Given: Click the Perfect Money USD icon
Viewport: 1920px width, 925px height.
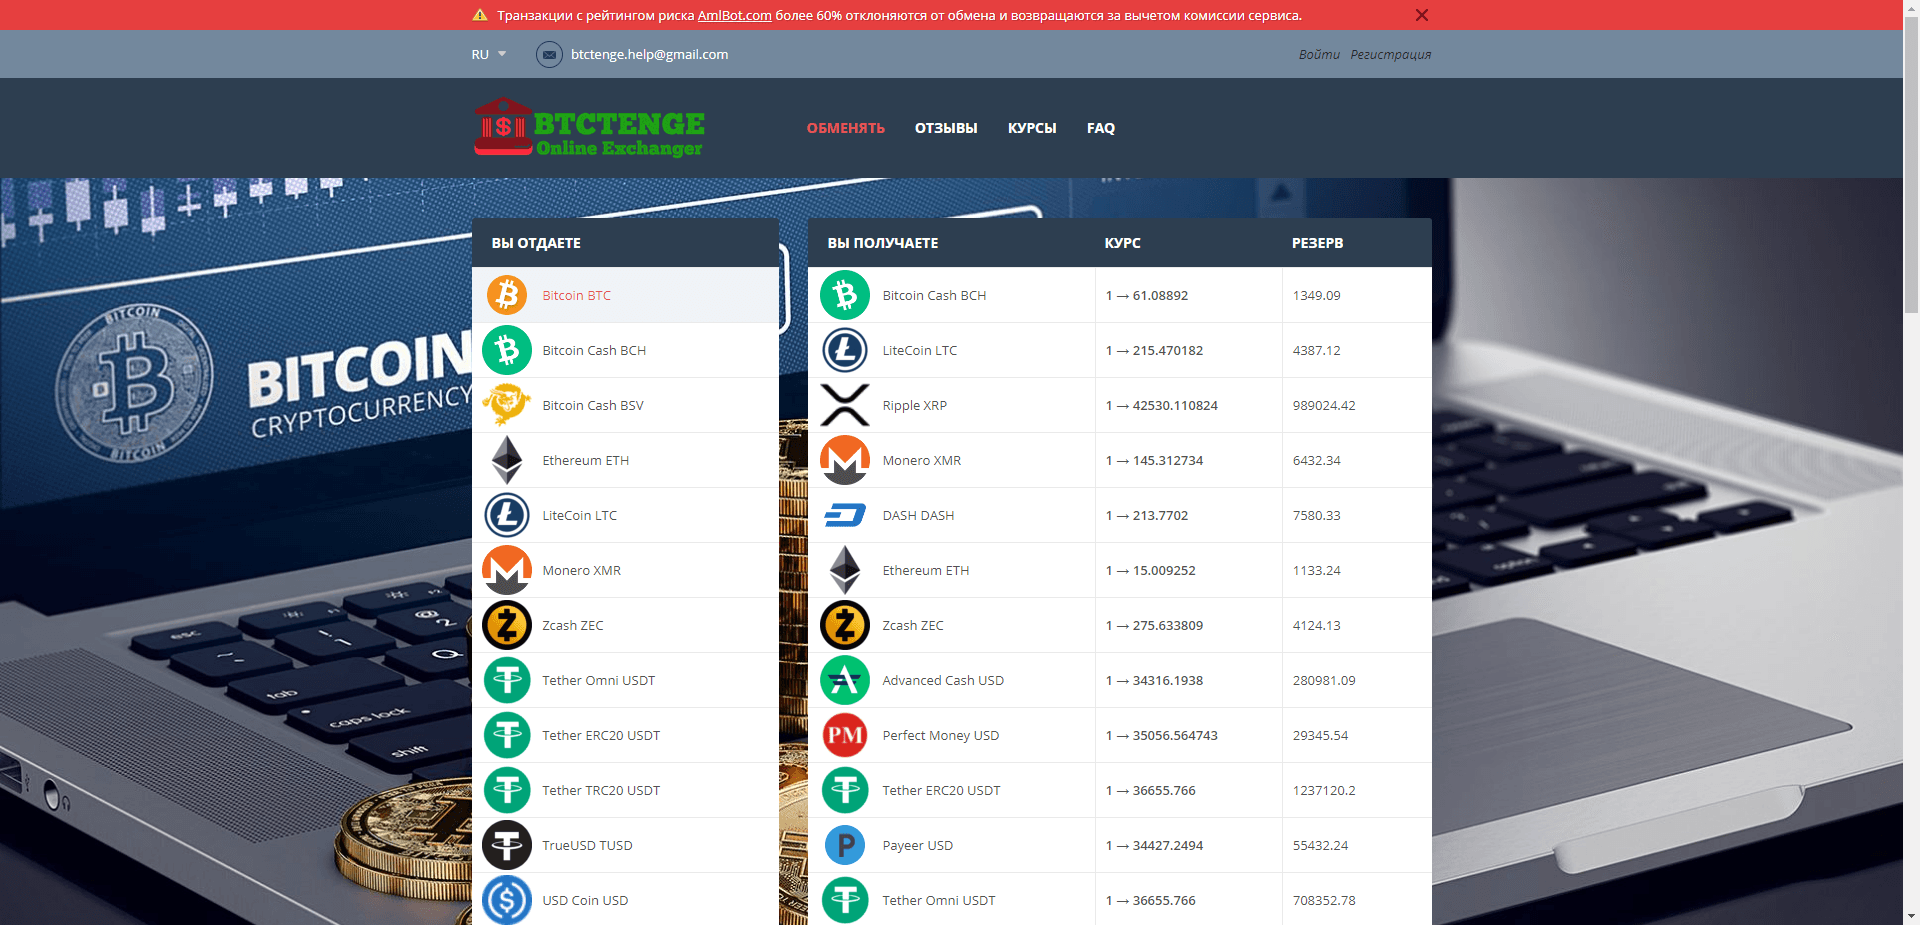Looking at the screenshot, I should pyautogui.click(x=845, y=735).
